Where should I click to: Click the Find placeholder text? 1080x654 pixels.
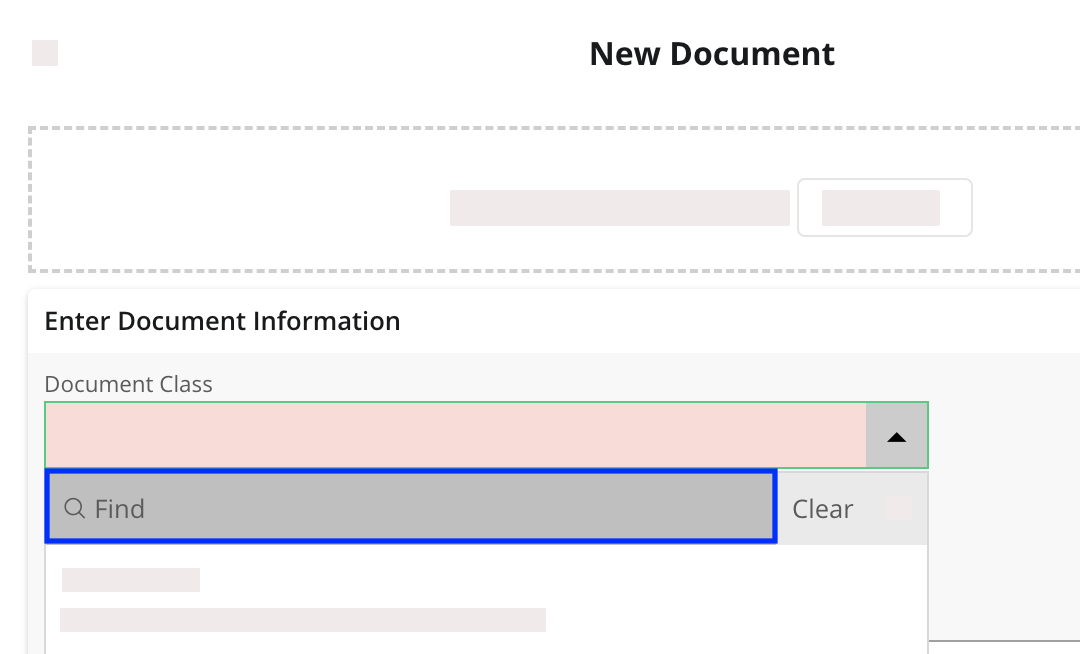pos(120,509)
